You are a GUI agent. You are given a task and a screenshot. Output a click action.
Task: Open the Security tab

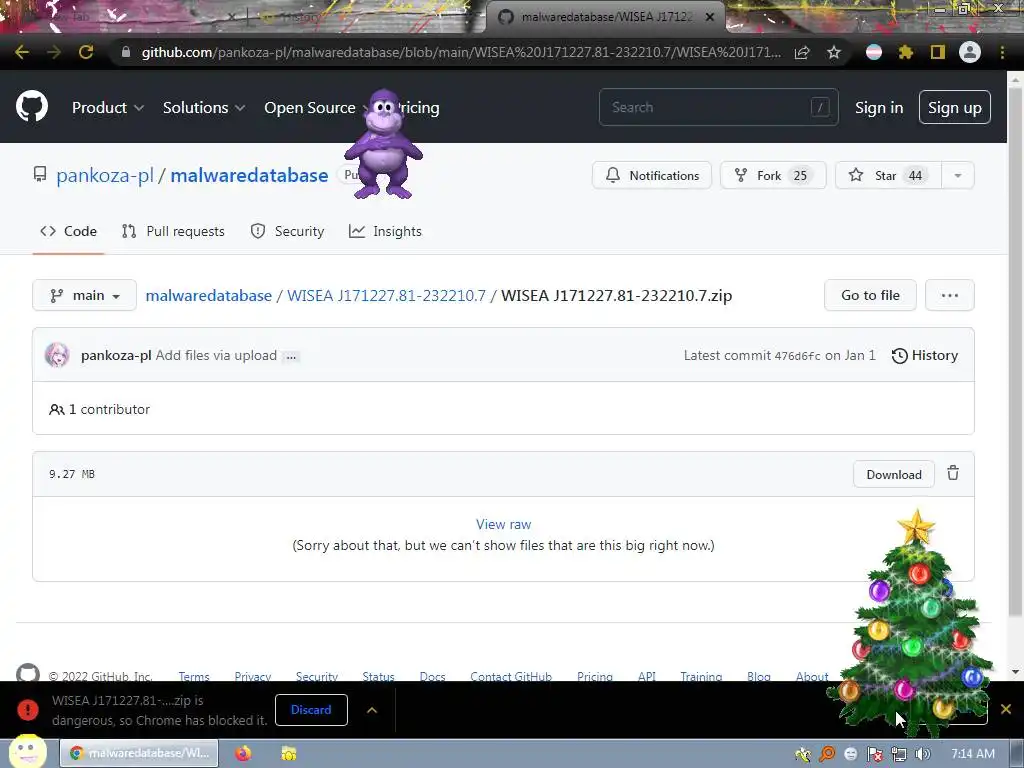click(287, 231)
